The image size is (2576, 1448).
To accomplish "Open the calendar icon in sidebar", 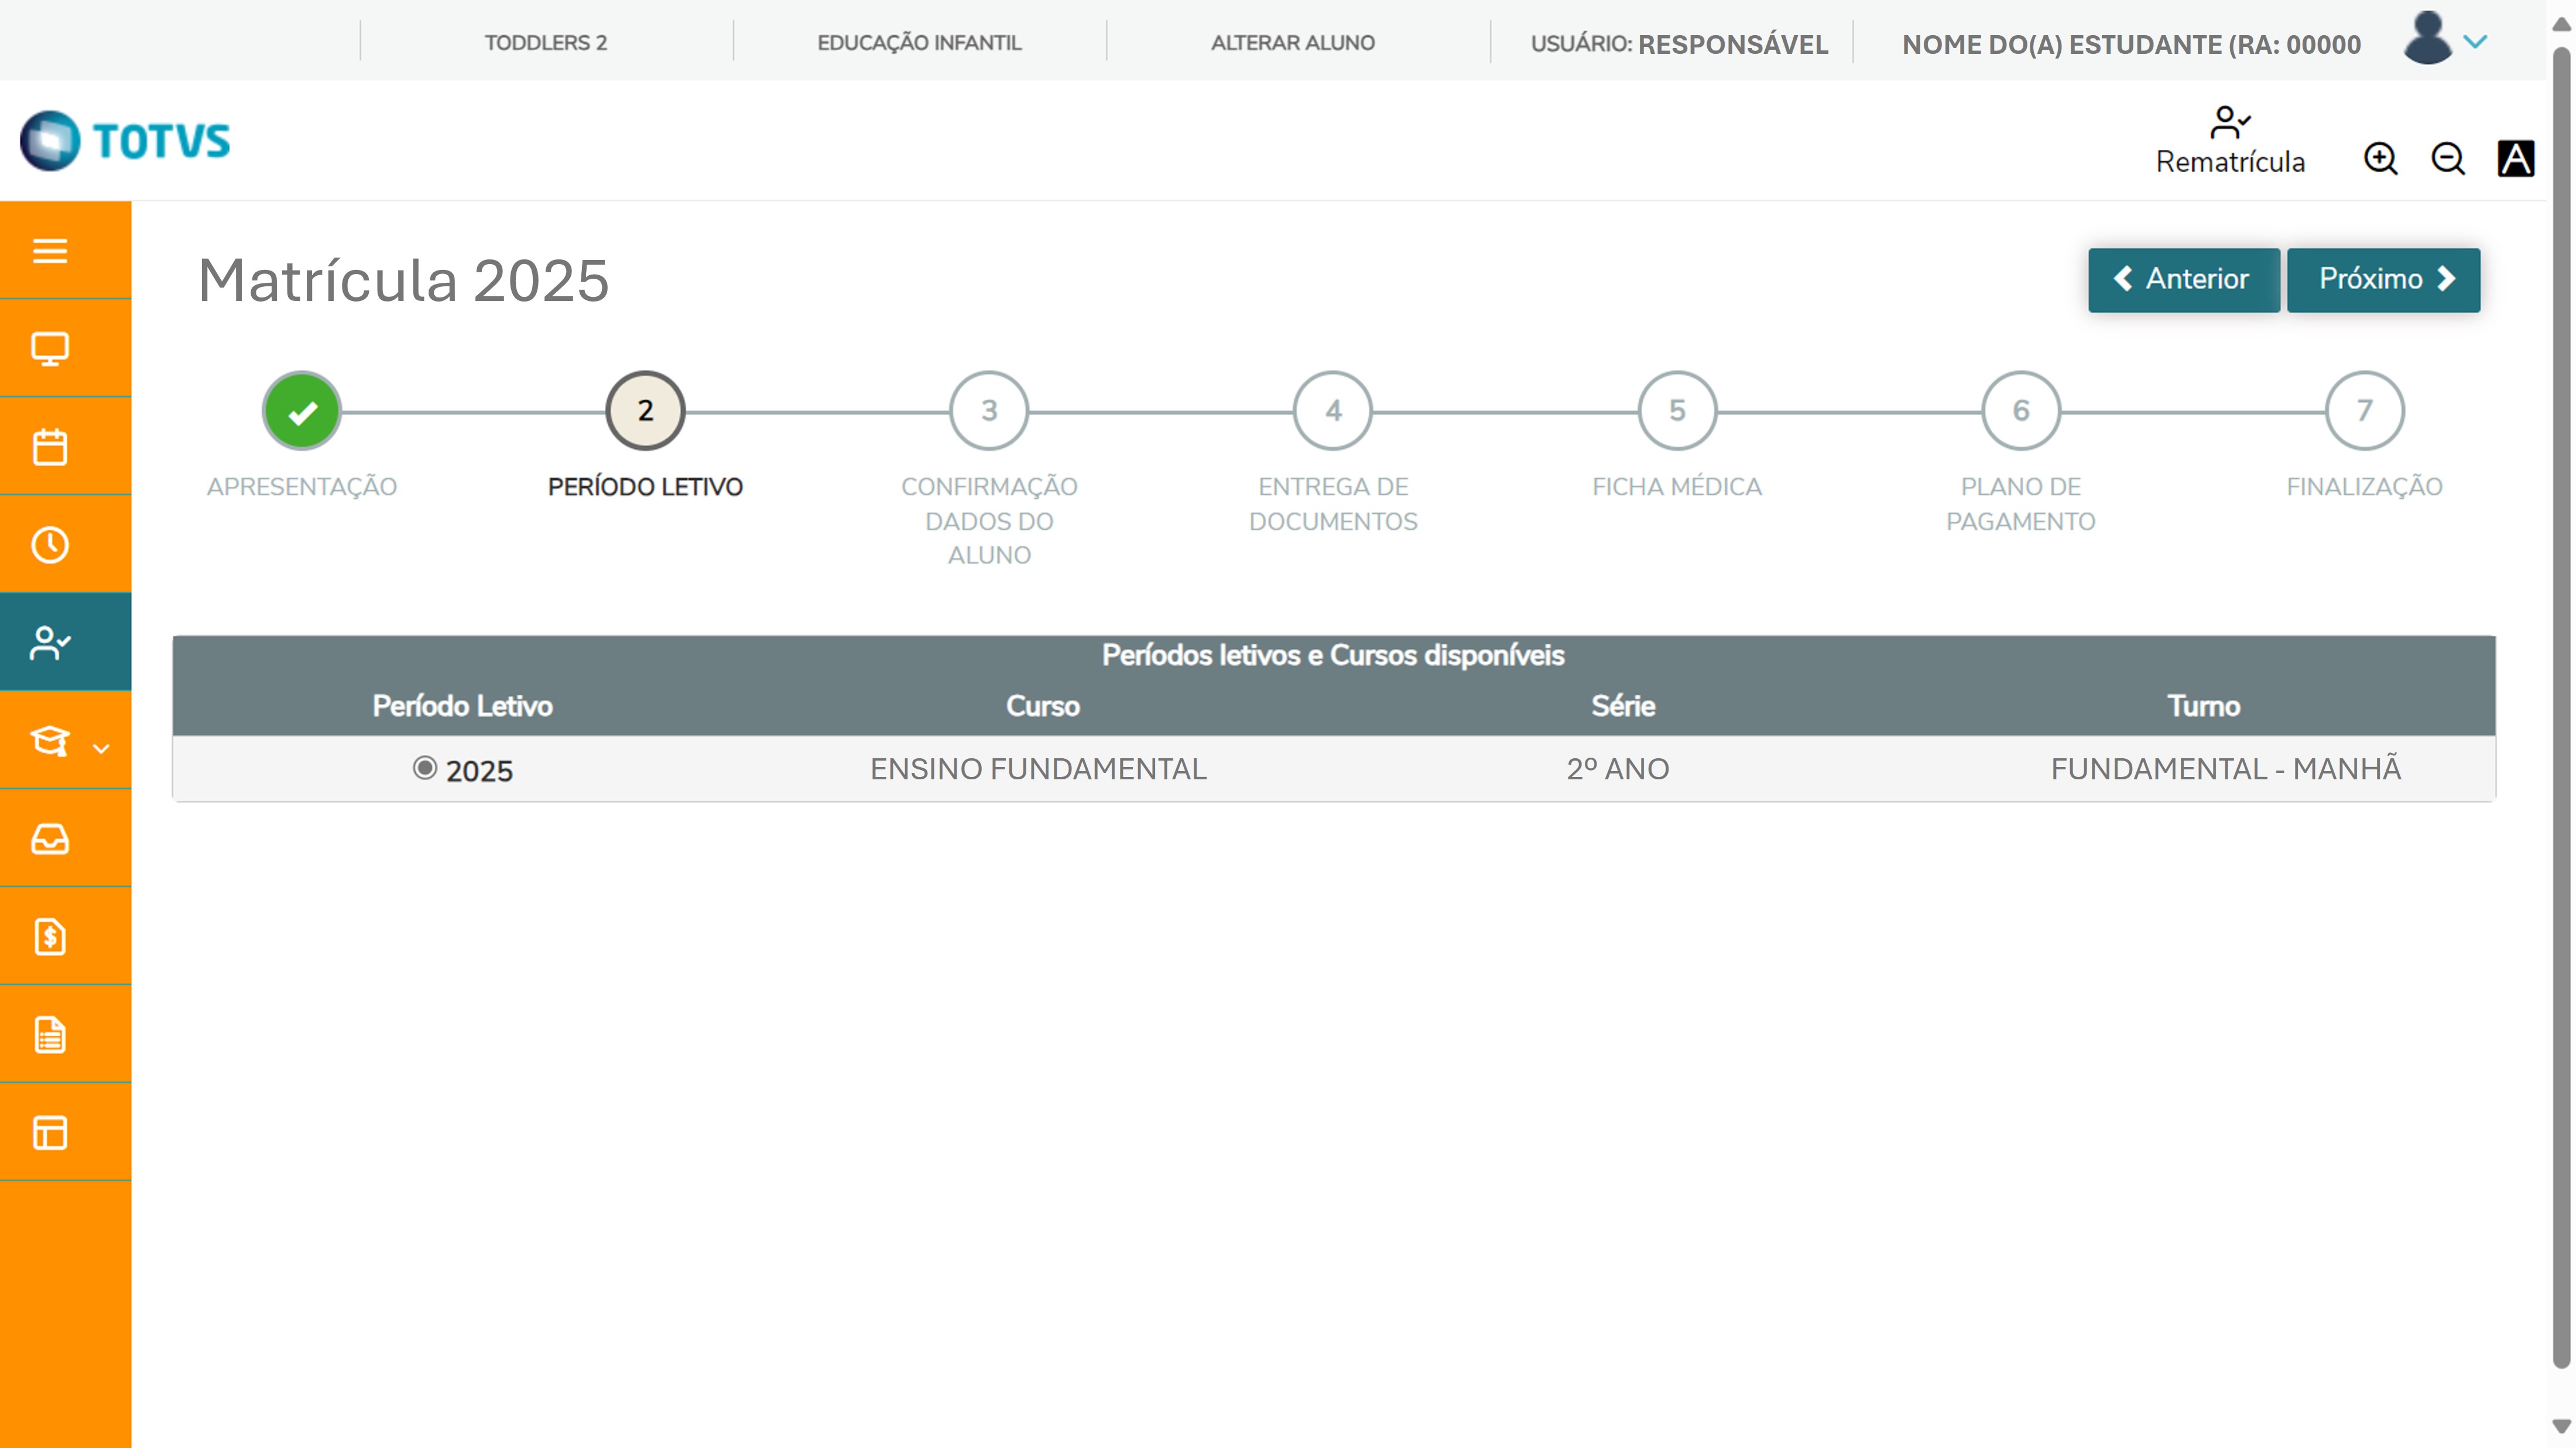I will pyautogui.click(x=50, y=447).
